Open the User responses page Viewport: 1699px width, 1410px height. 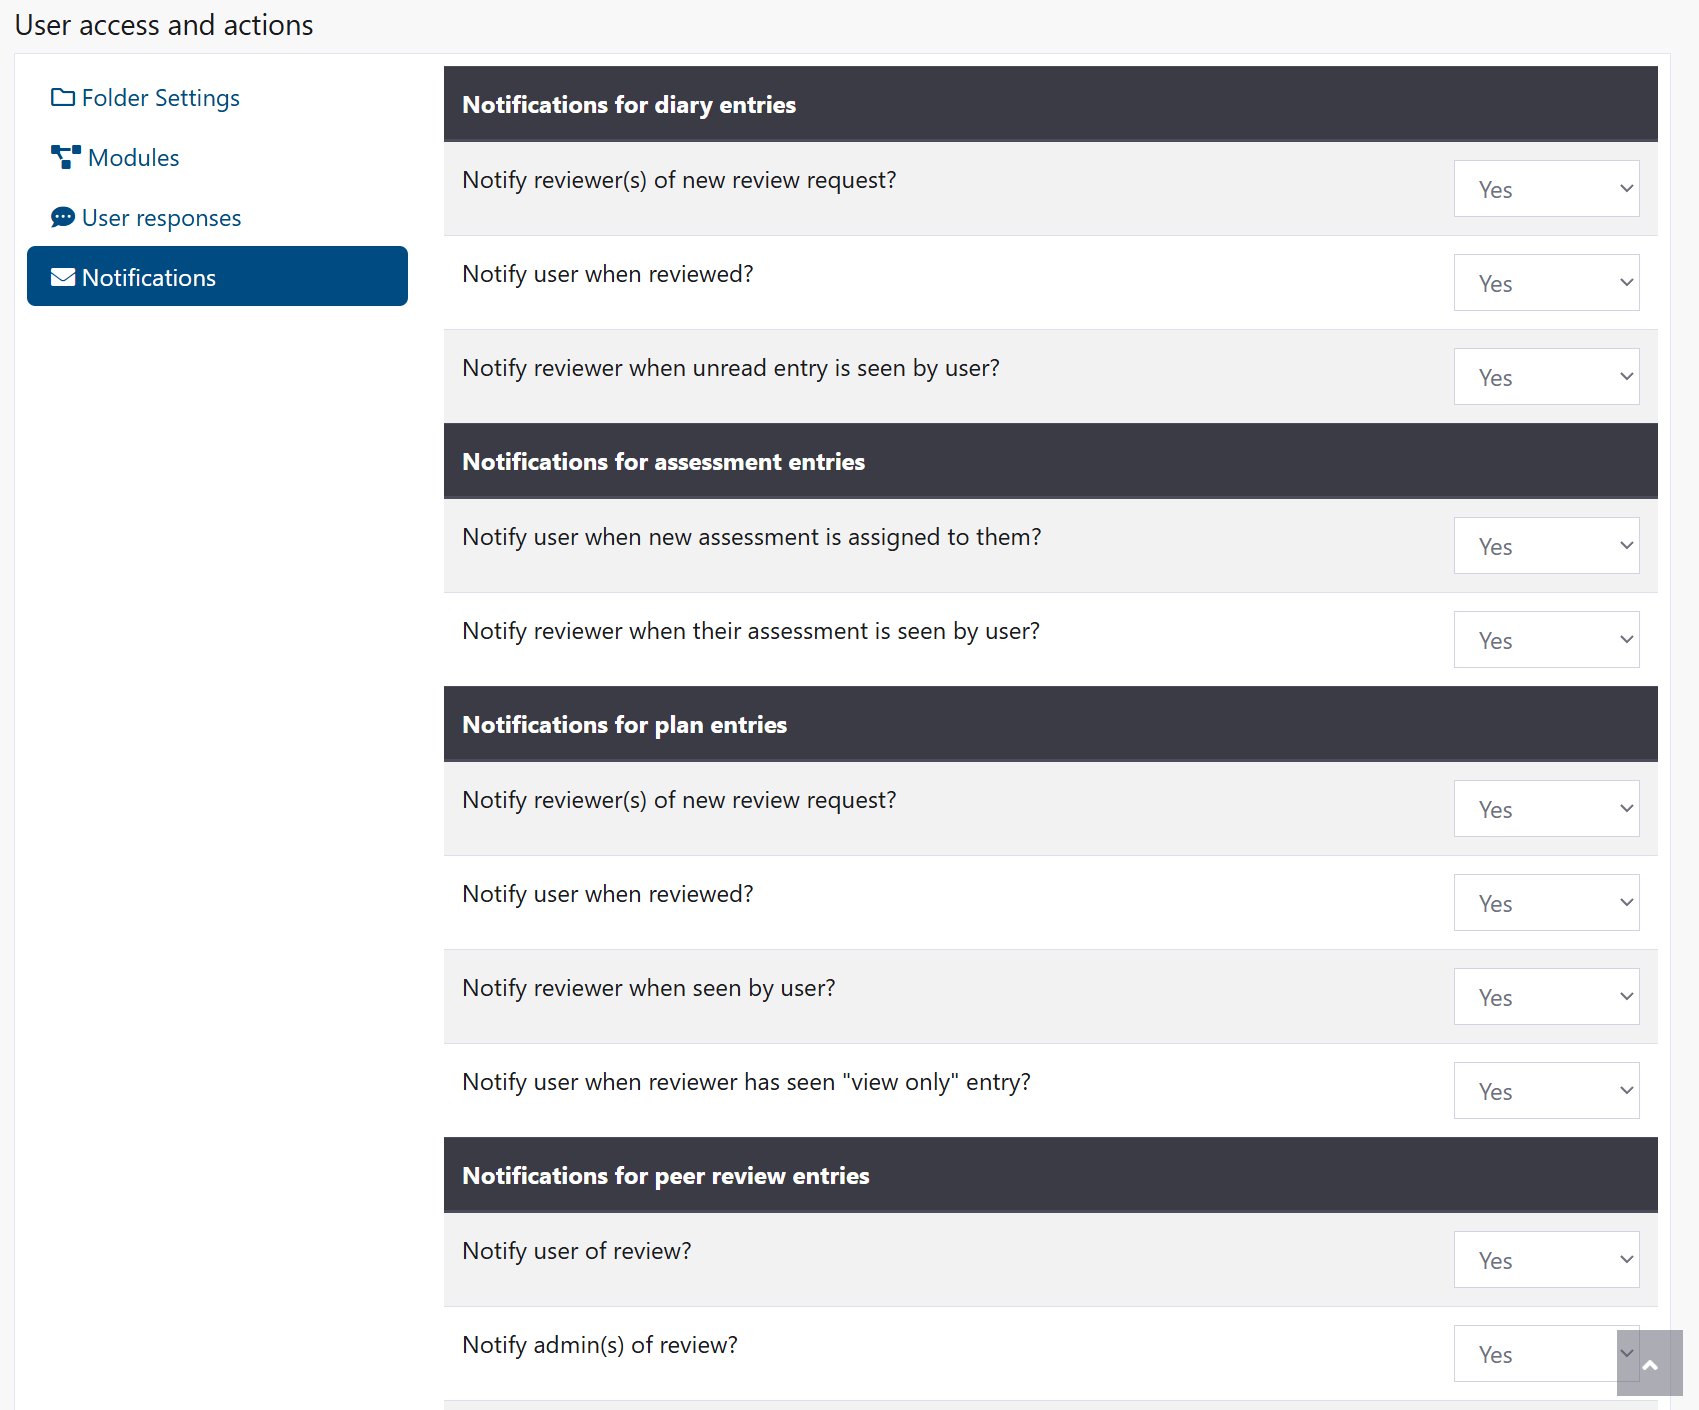[x=162, y=217]
